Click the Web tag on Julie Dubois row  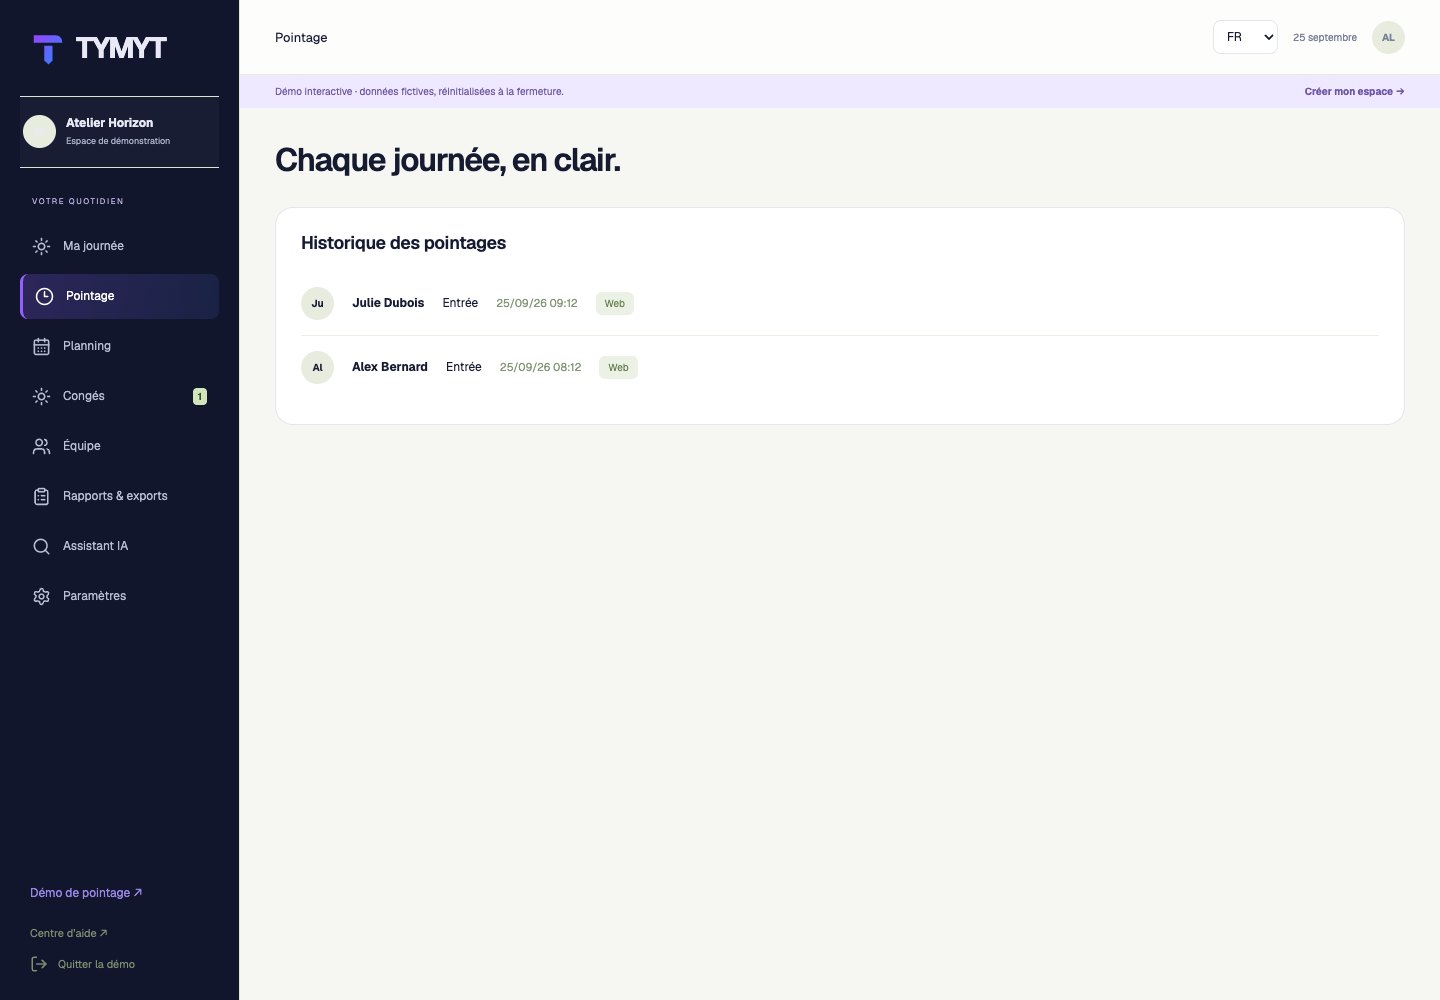[615, 303]
